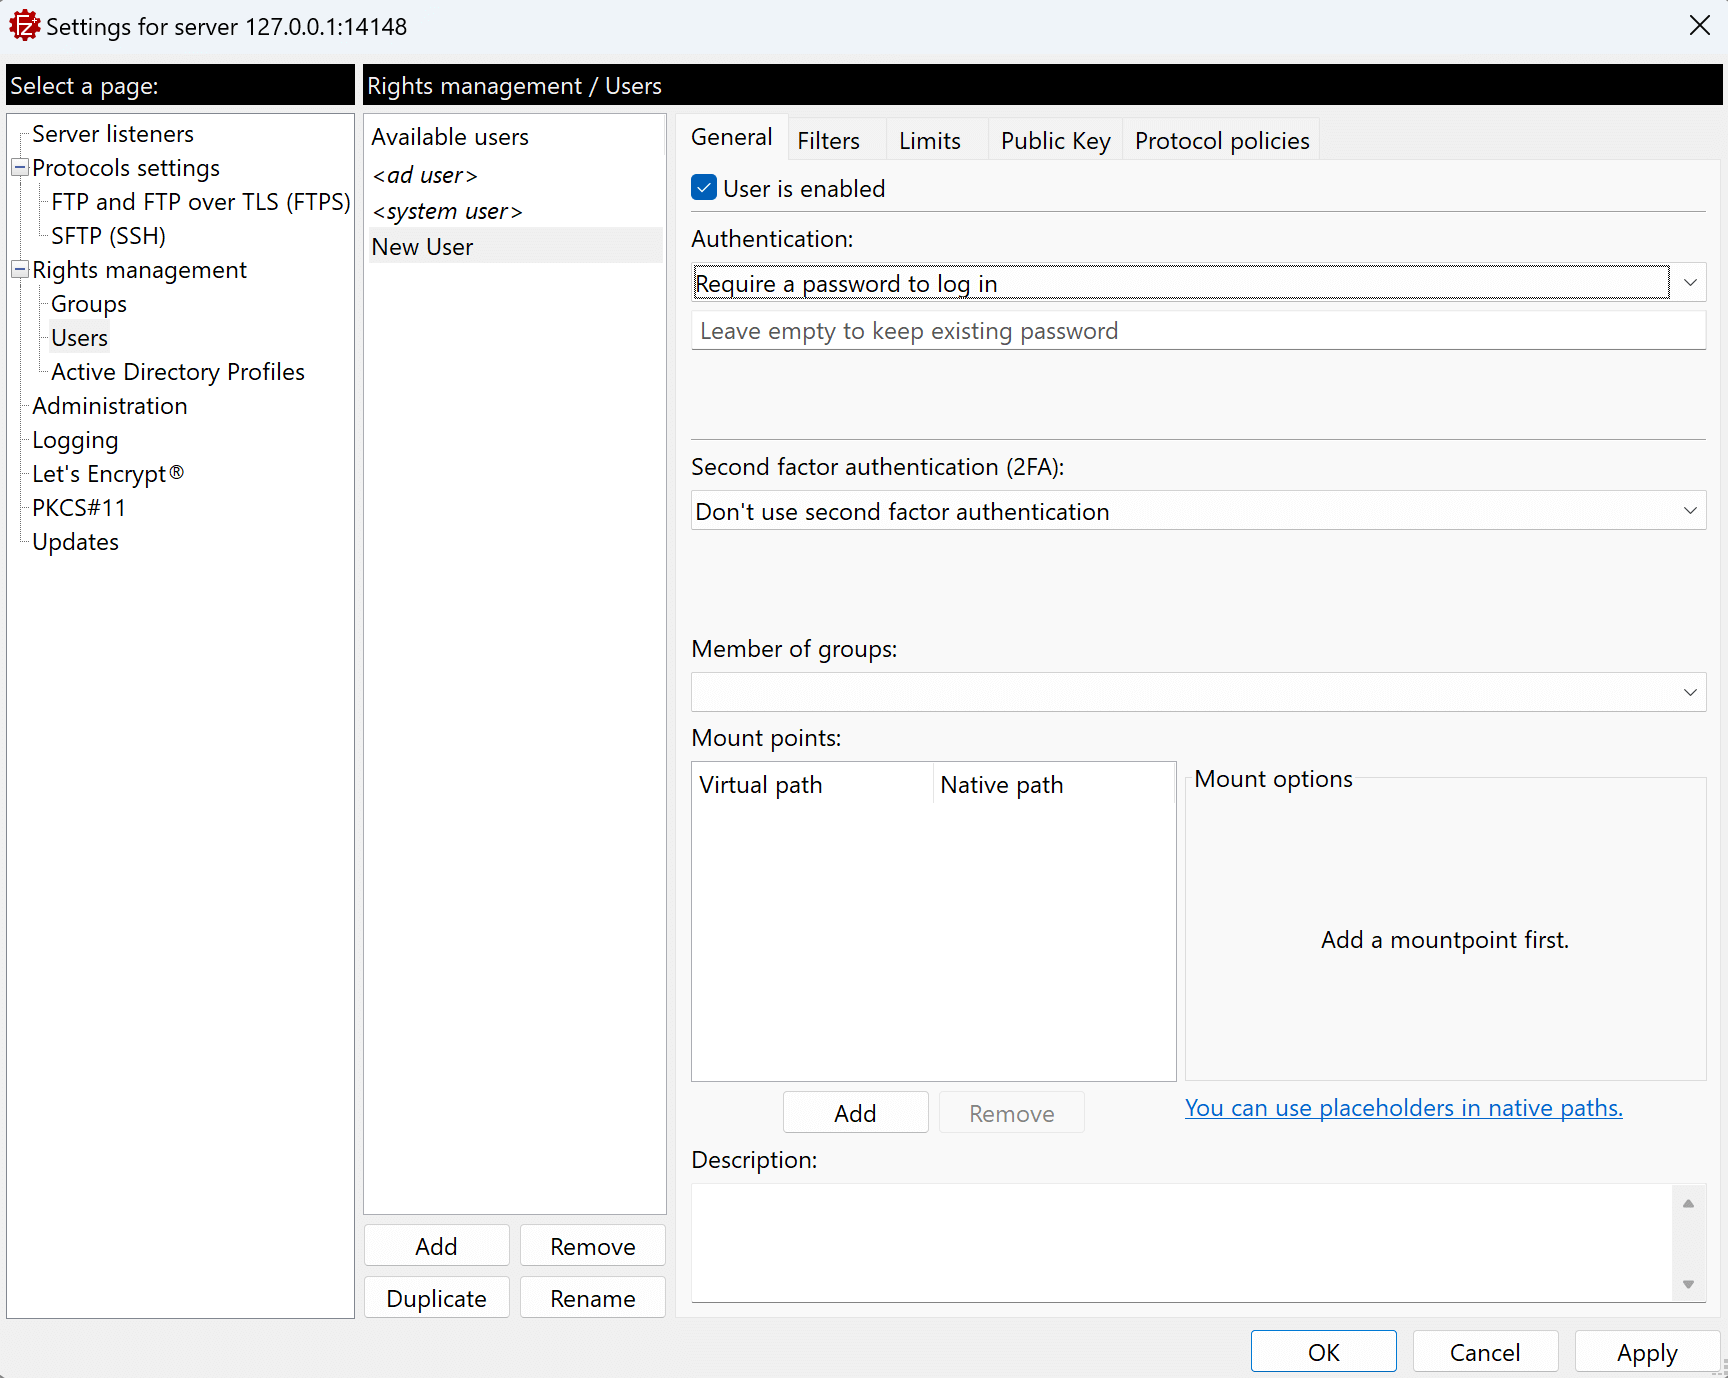Image resolution: width=1728 pixels, height=1378 pixels.
Task: Open the placeholders in native paths link
Action: click(x=1403, y=1108)
